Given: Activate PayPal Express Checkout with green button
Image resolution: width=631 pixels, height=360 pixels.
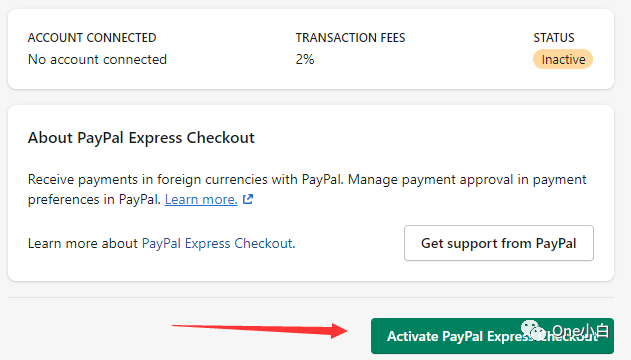Looking at the screenshot, I should [x=492, y=336].
